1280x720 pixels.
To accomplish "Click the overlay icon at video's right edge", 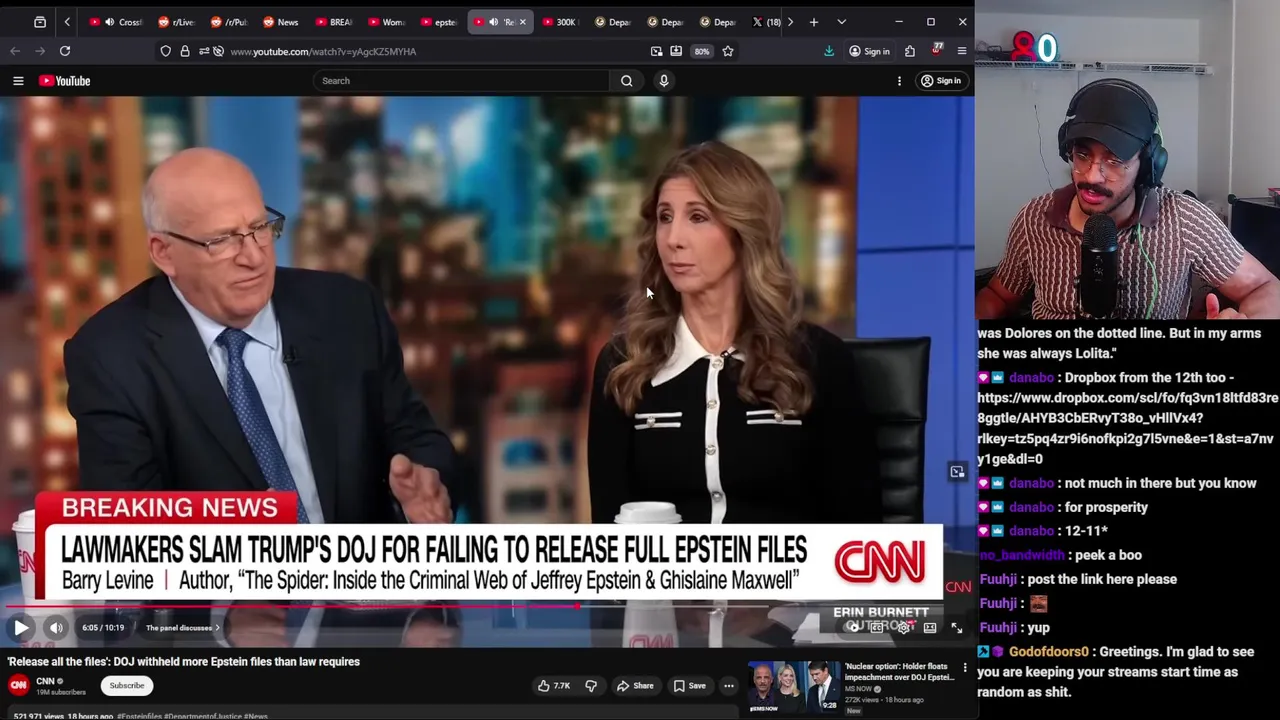I will (x=957, y=472).
